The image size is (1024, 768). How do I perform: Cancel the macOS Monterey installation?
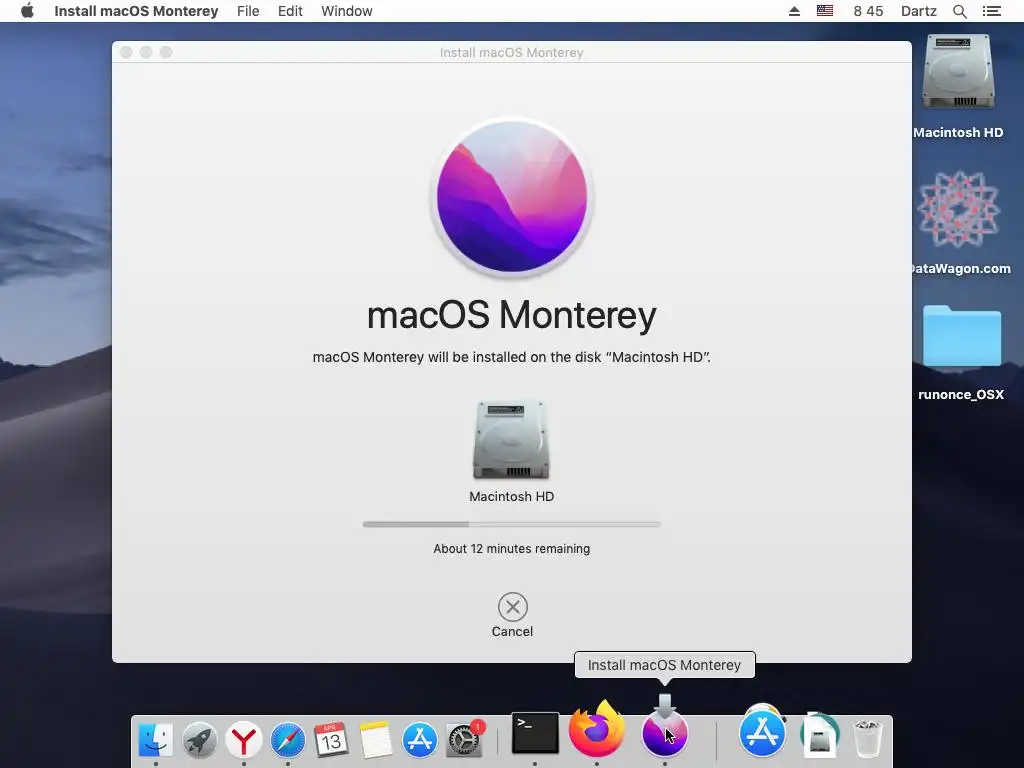pos(513,607)
